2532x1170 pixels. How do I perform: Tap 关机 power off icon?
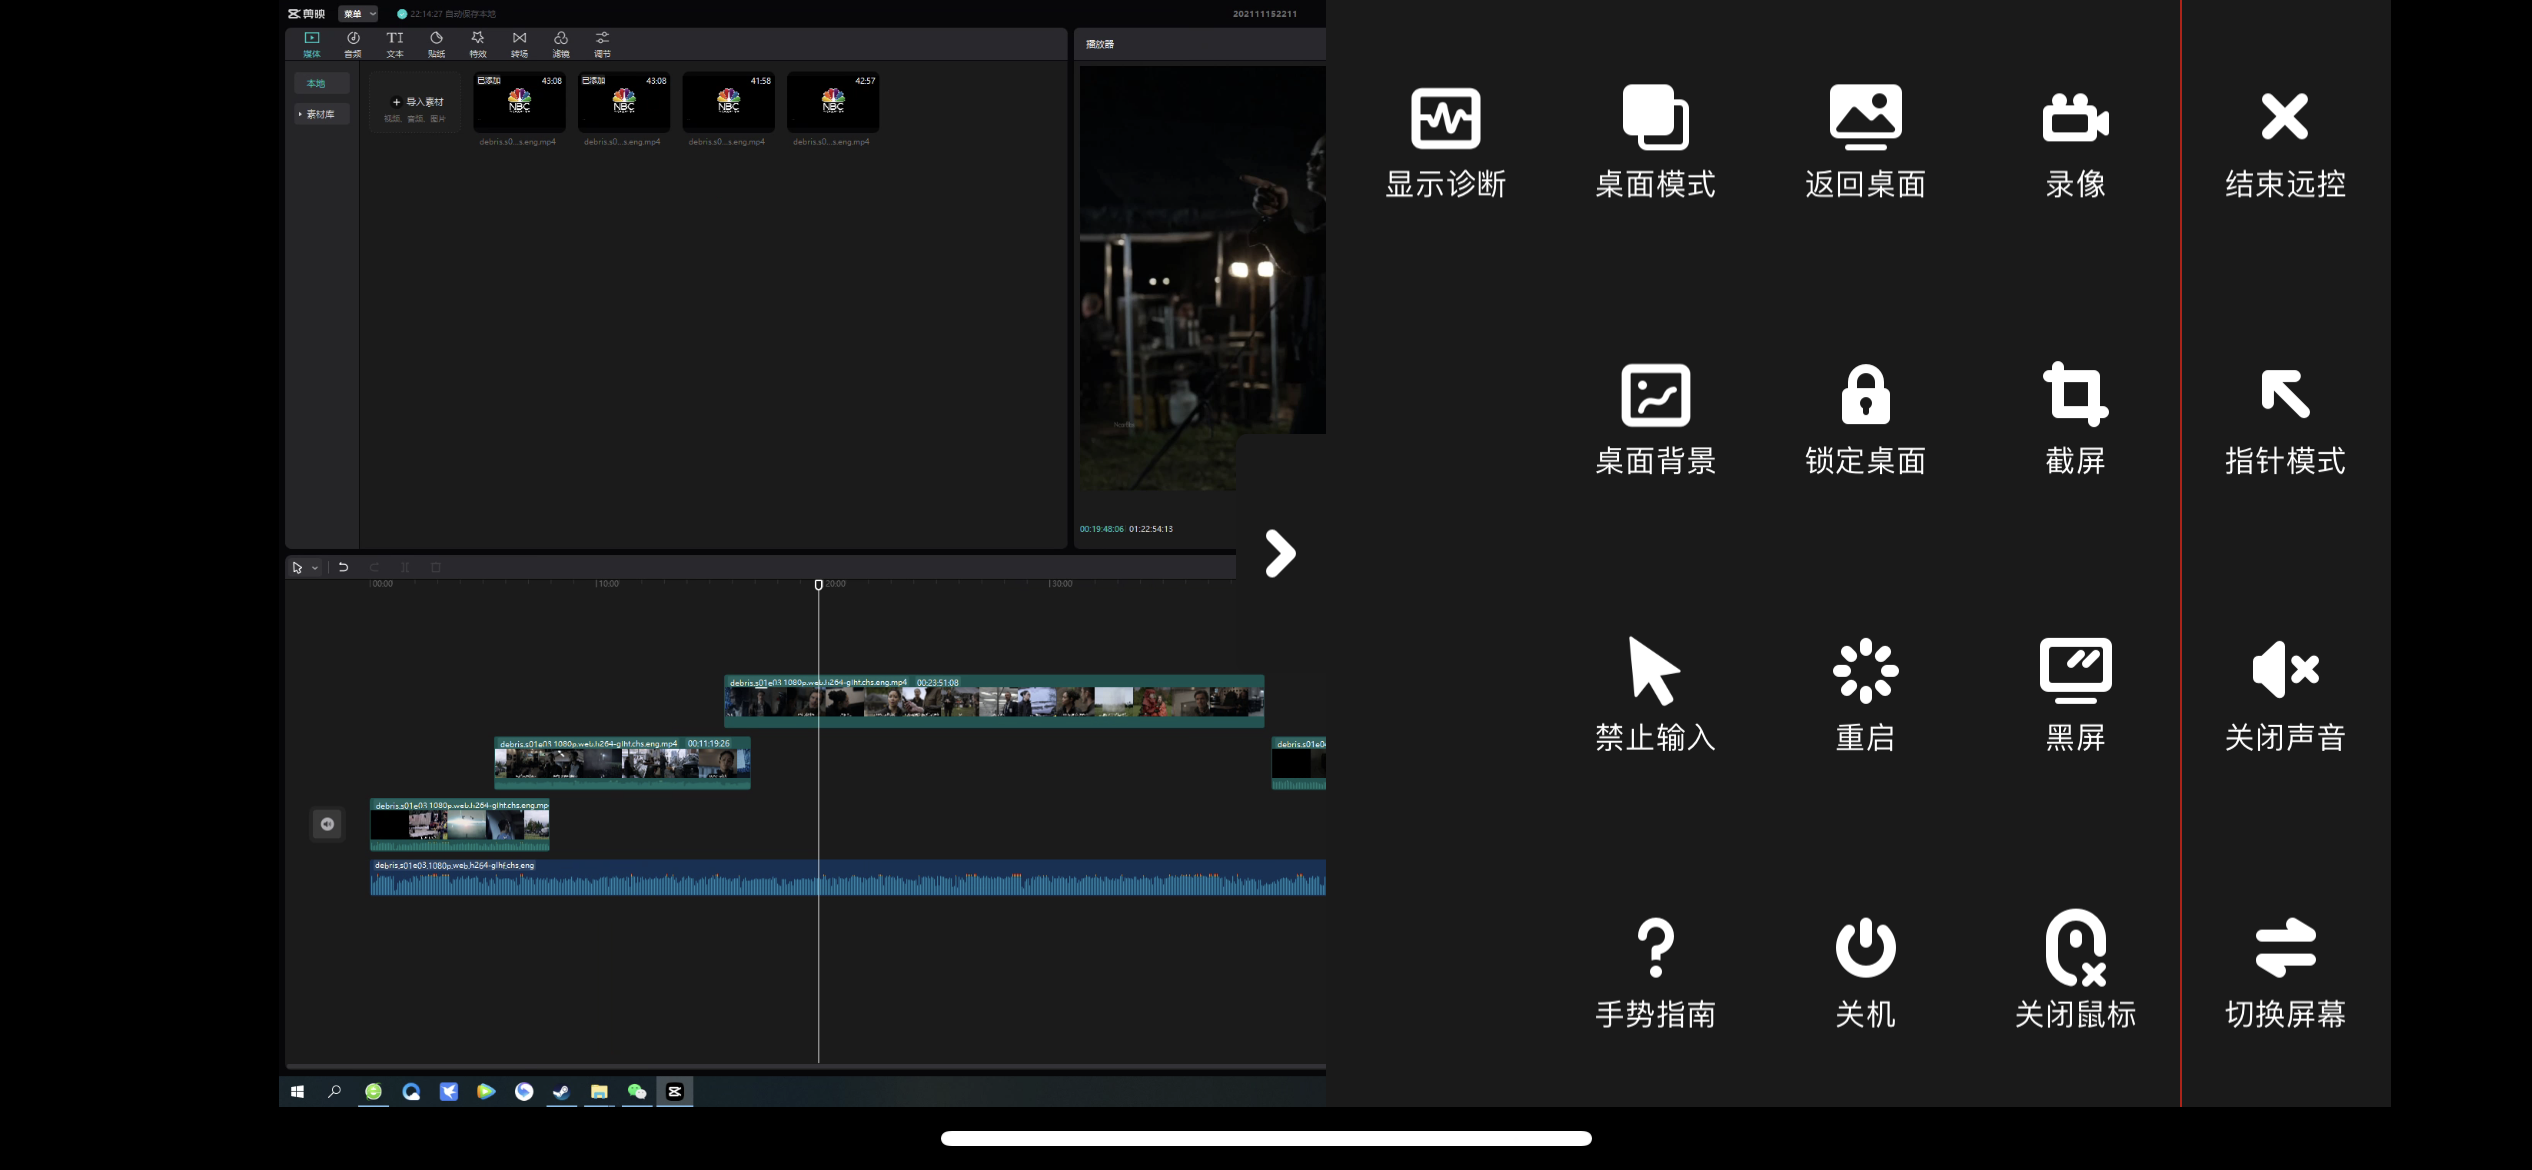(x=1865, y=948)
